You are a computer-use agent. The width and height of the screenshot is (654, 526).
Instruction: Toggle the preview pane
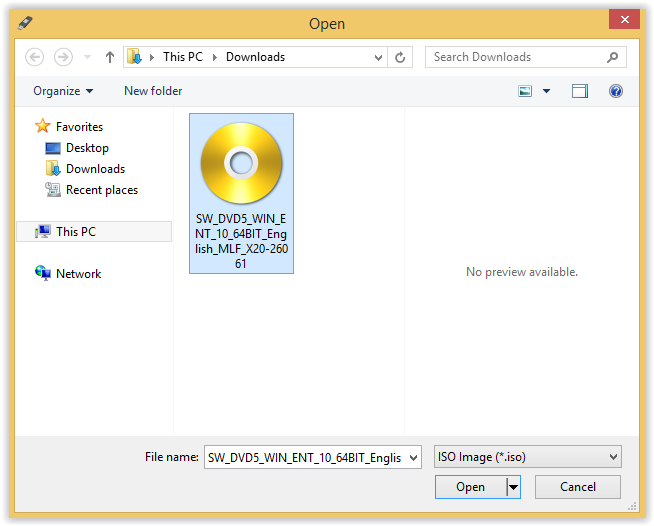[580, 91]
